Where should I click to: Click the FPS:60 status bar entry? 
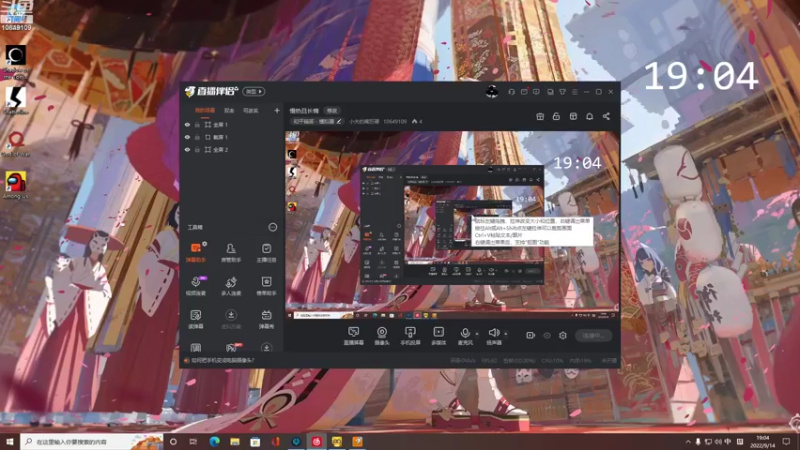pos(489,361)
